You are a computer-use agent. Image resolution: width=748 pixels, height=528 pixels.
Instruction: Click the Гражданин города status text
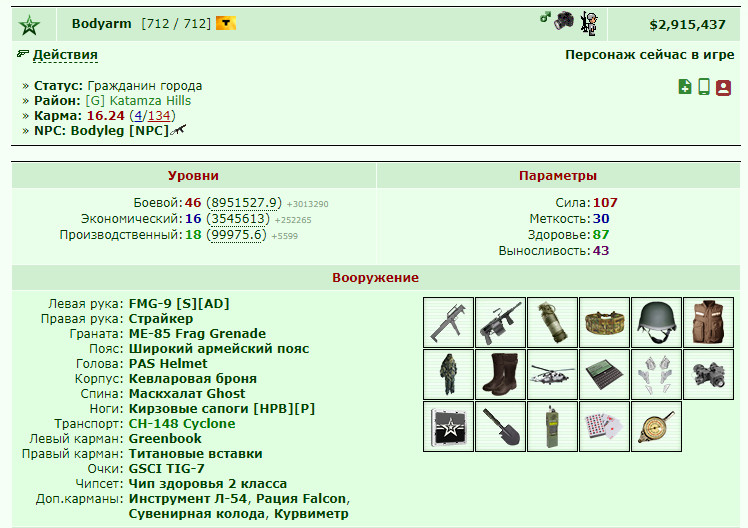[145, 86]
